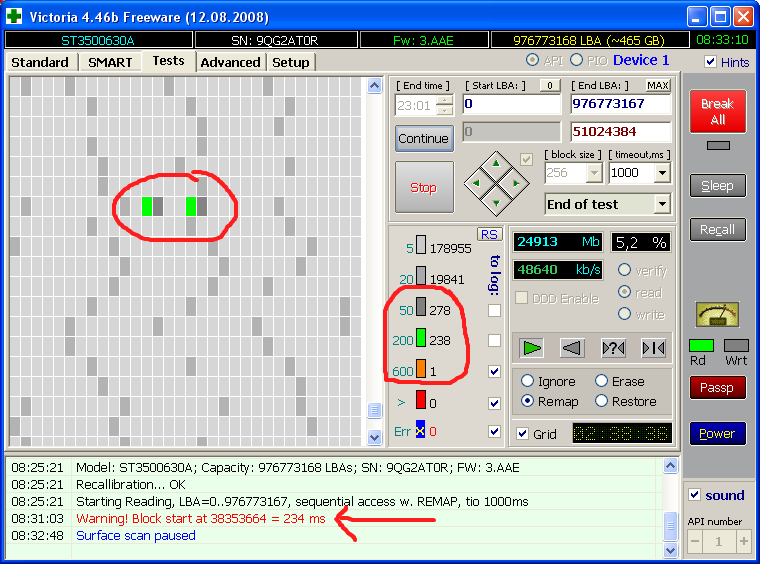Click the RS reset counters button
760x564 pixels.
489,235
